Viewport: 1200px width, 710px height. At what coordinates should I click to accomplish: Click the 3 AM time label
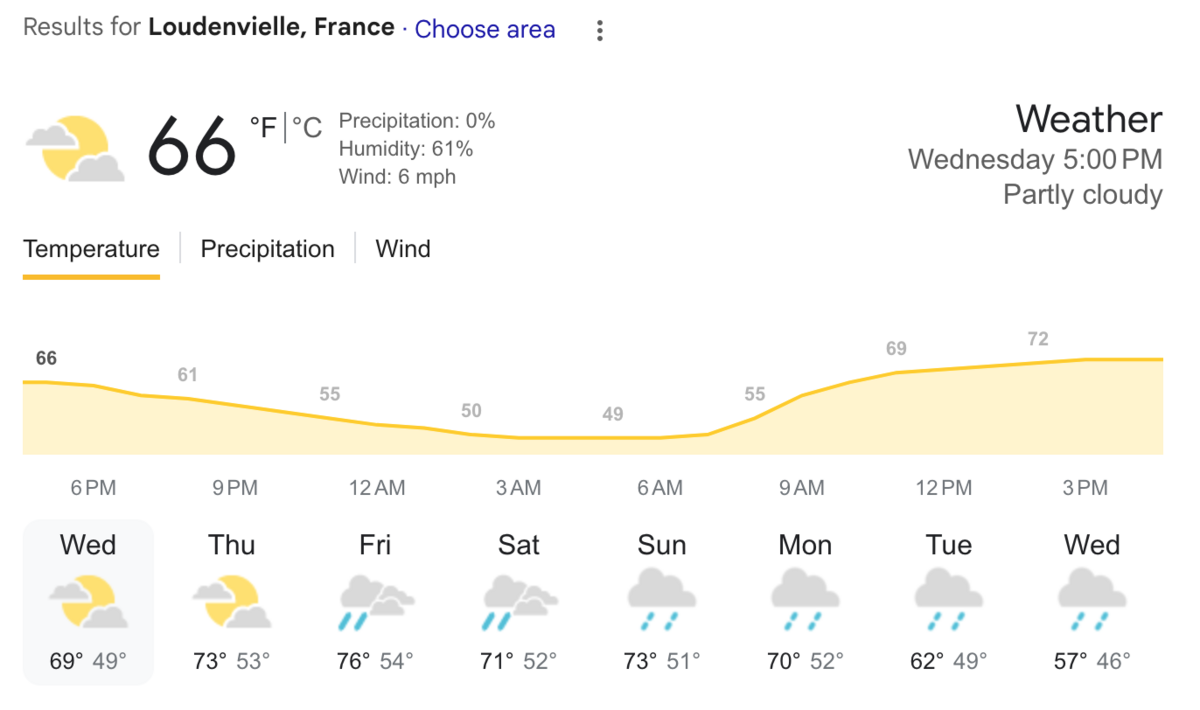point(519,487)
